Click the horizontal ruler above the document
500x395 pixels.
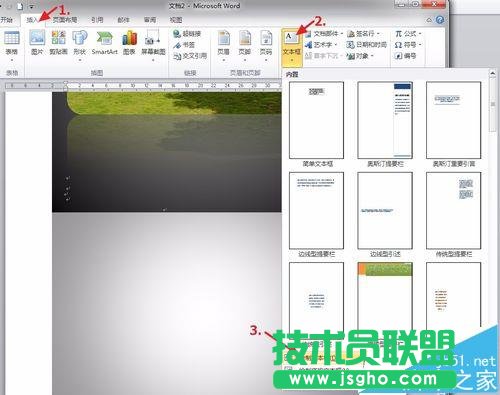[x=143, y=86]
